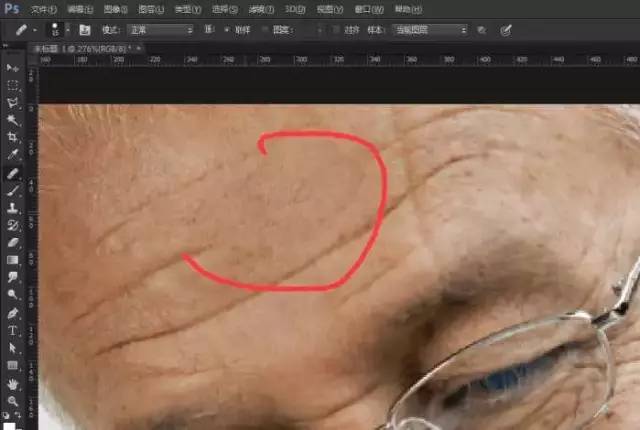Select the Clone Stamp tool
The image size is (640, 430).
click(x=13, y=207)
